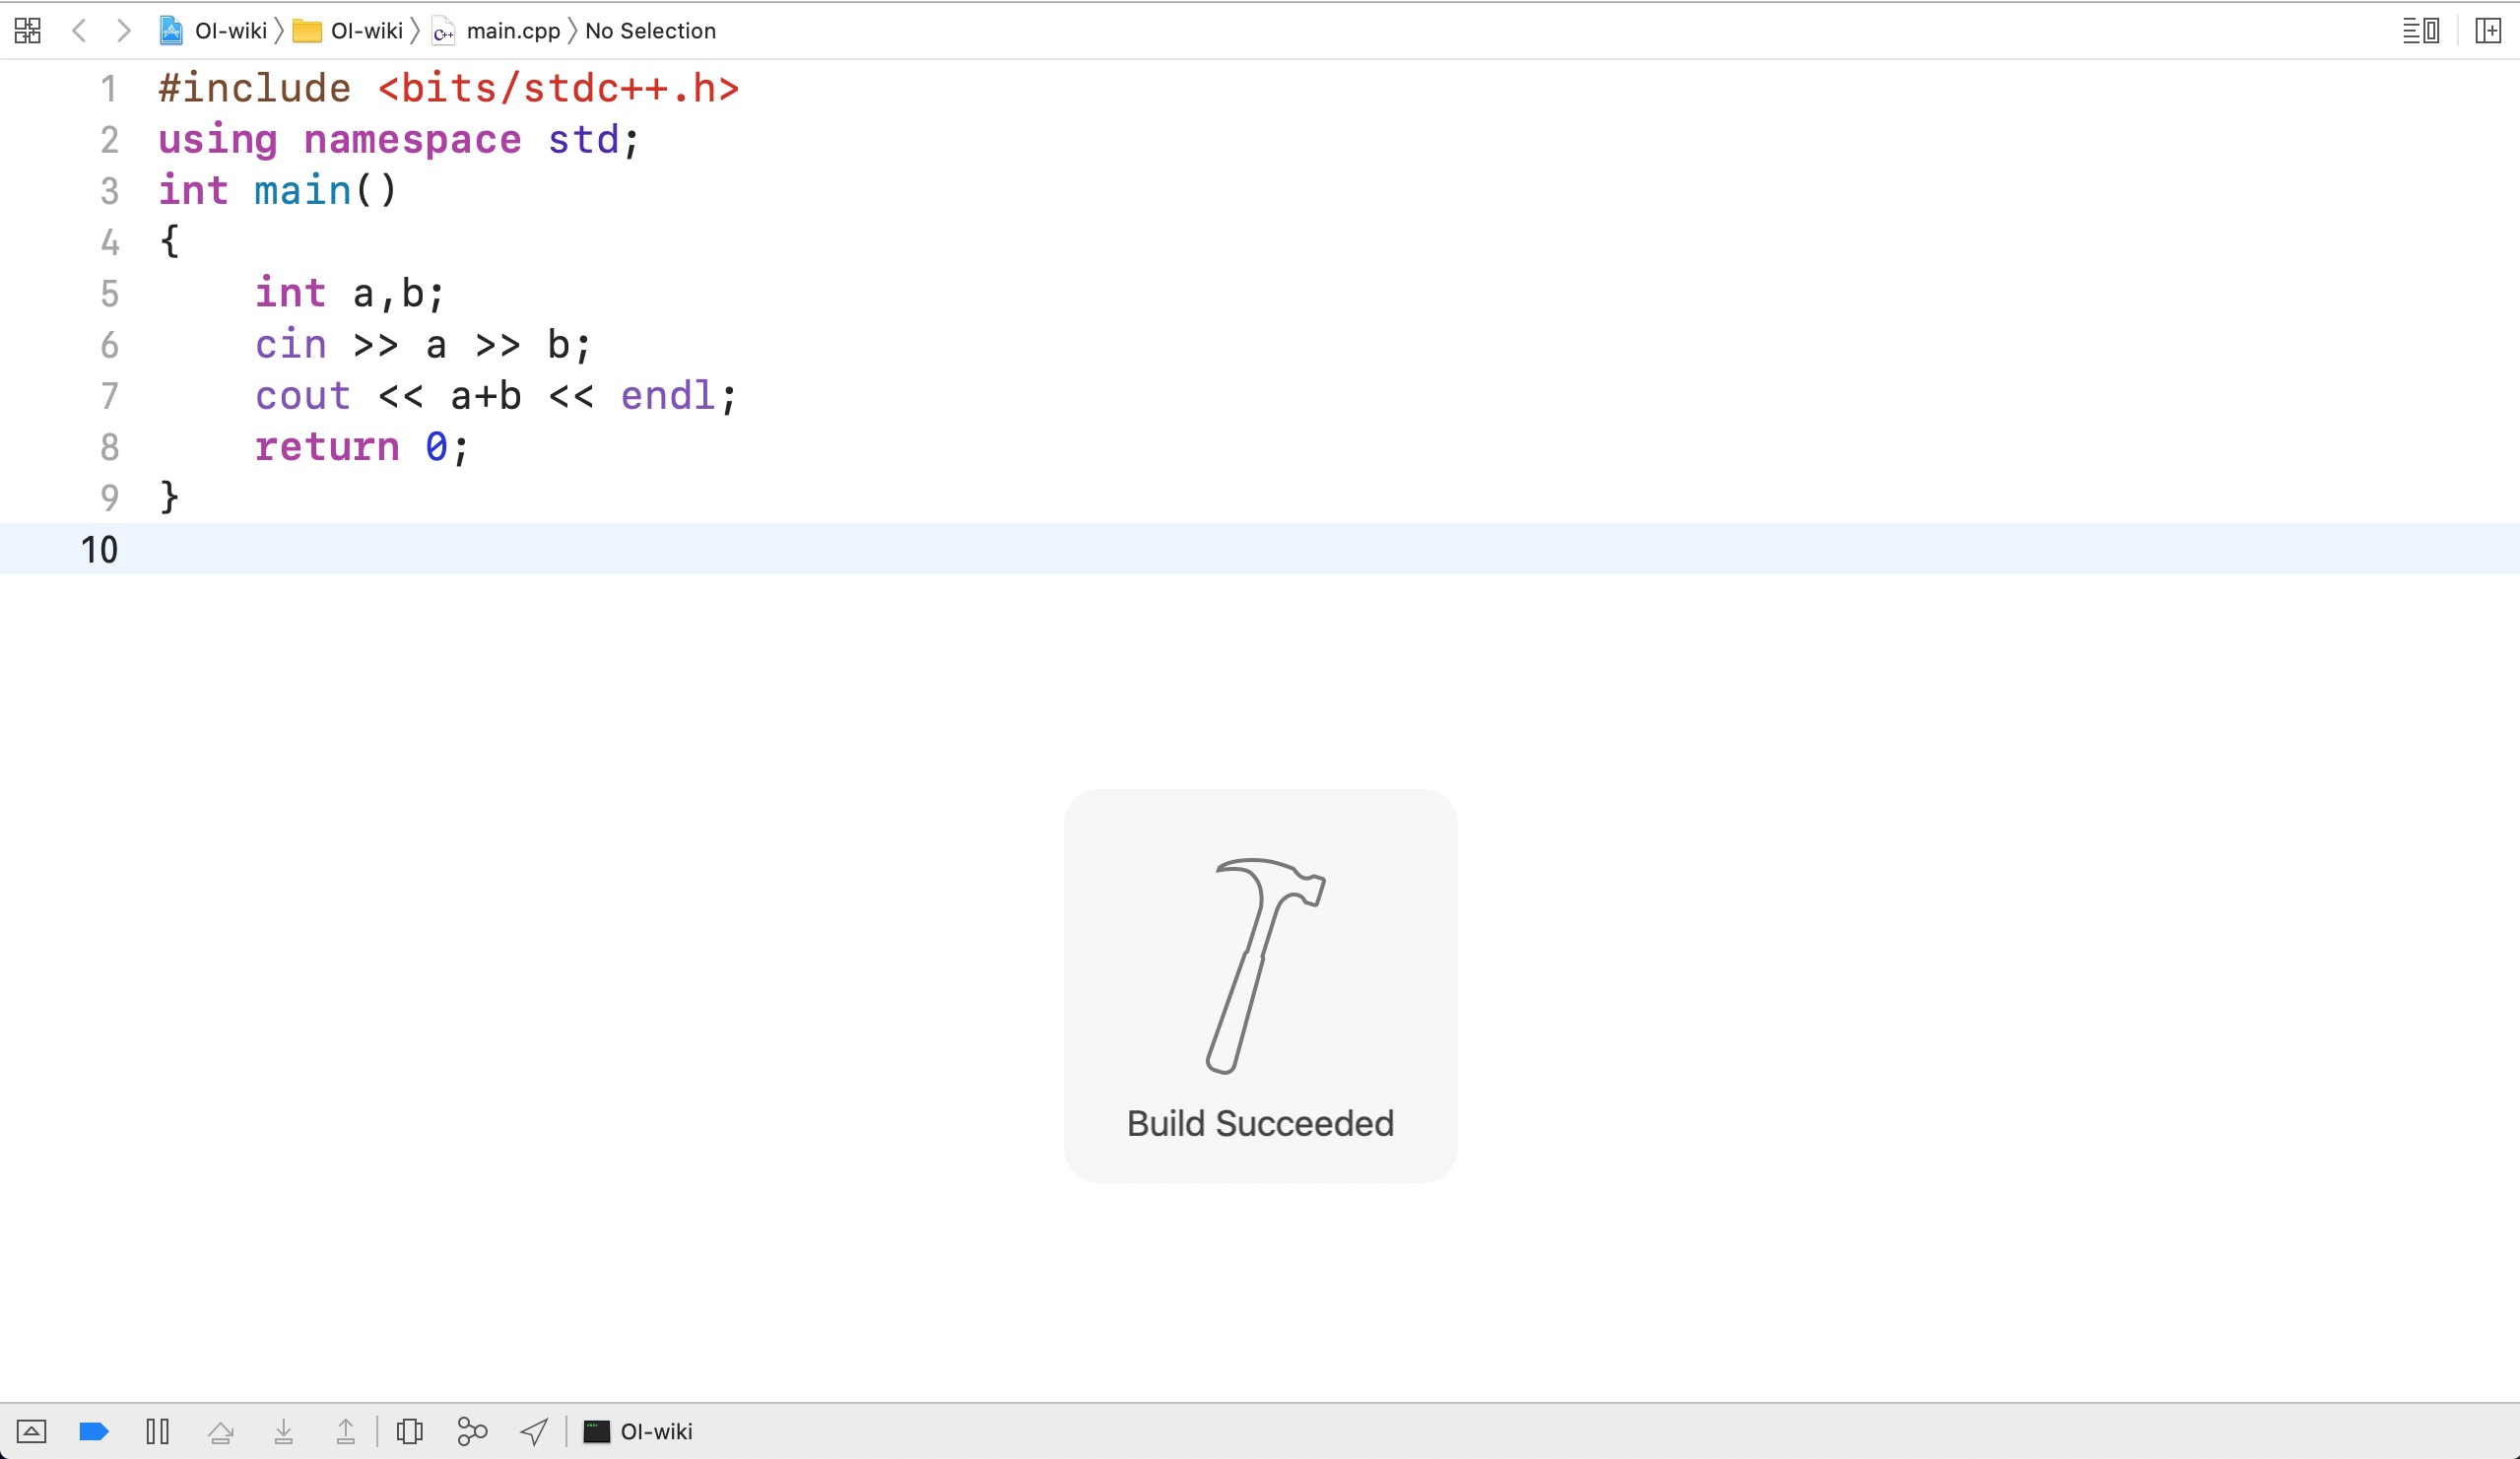Click the Step Over debug button
2520x1459 pixels.
[x=220, y=1431]
